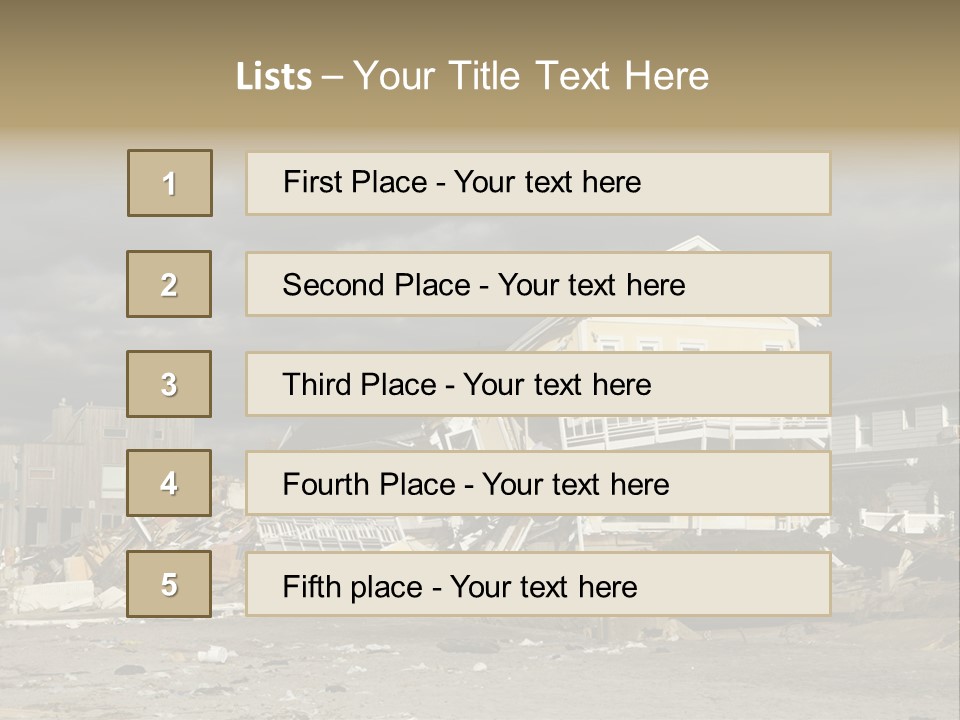960x720 pixels.
Task: Select the number 2 box
Action: (x=169, y=284)
